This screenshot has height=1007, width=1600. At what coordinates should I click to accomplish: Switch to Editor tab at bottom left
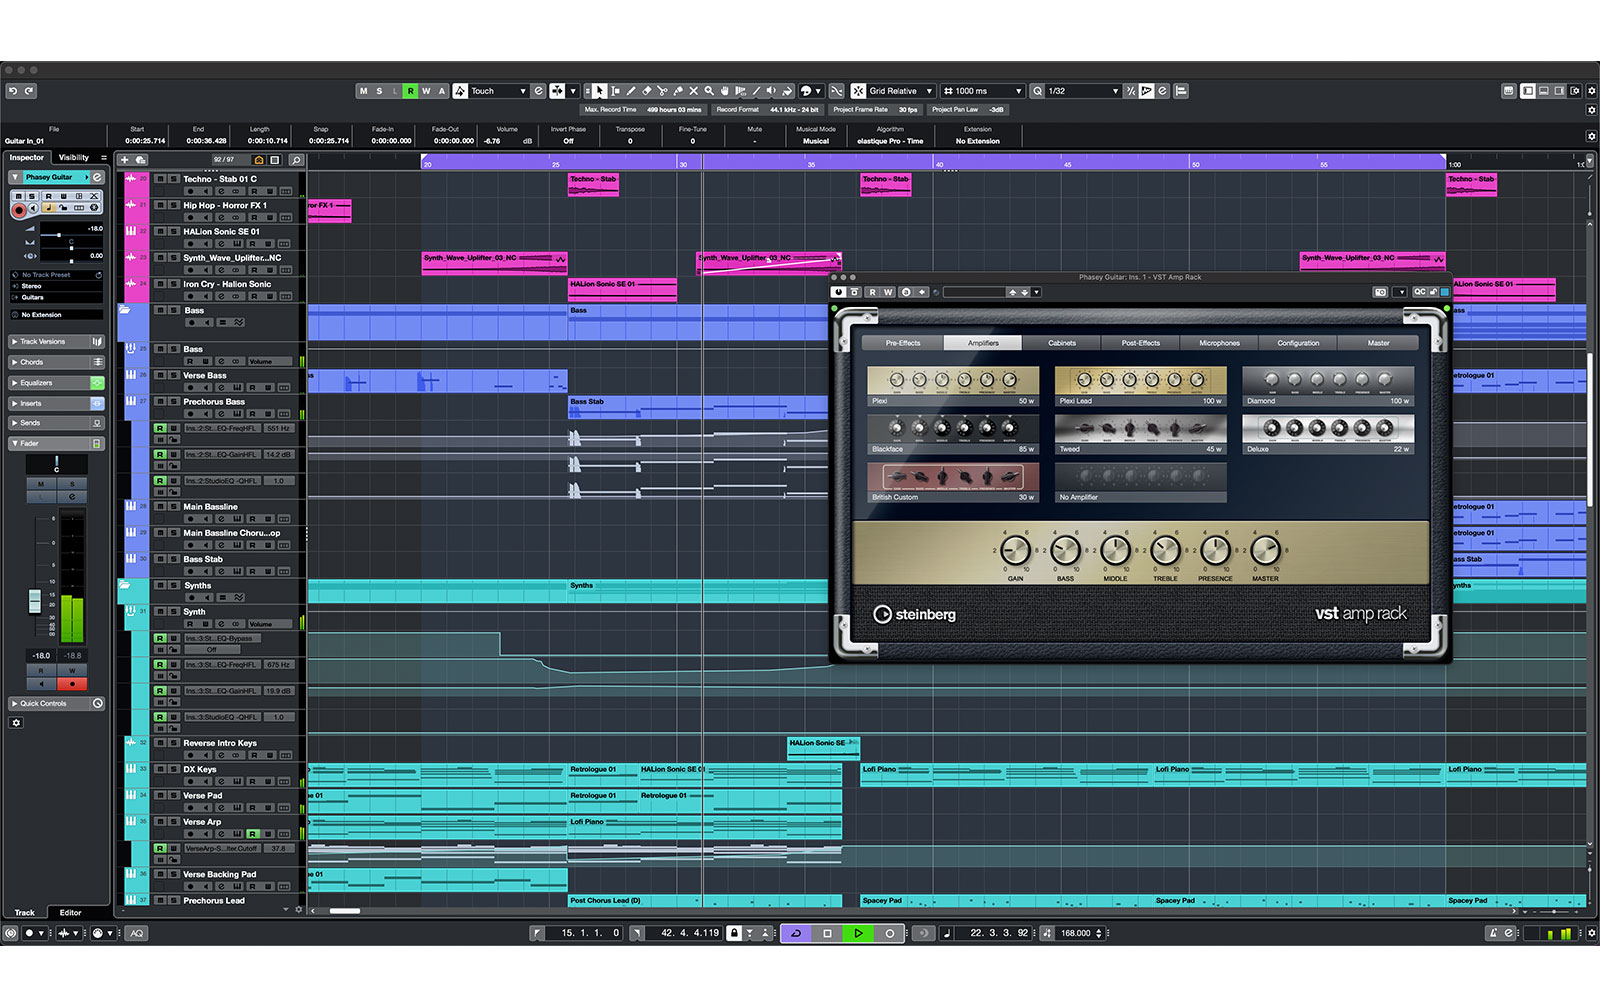tap(70, 912)
